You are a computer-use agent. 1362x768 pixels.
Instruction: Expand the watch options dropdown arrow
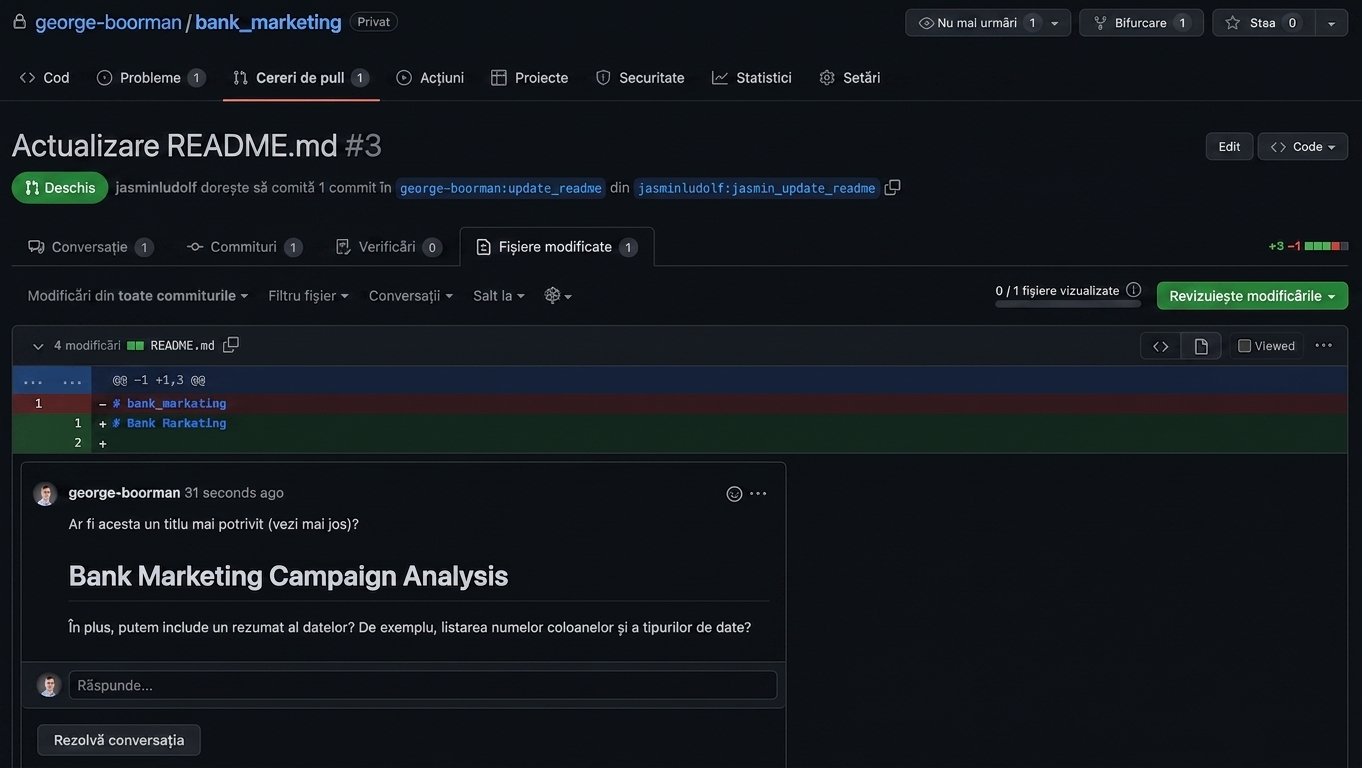[1055, 23]
